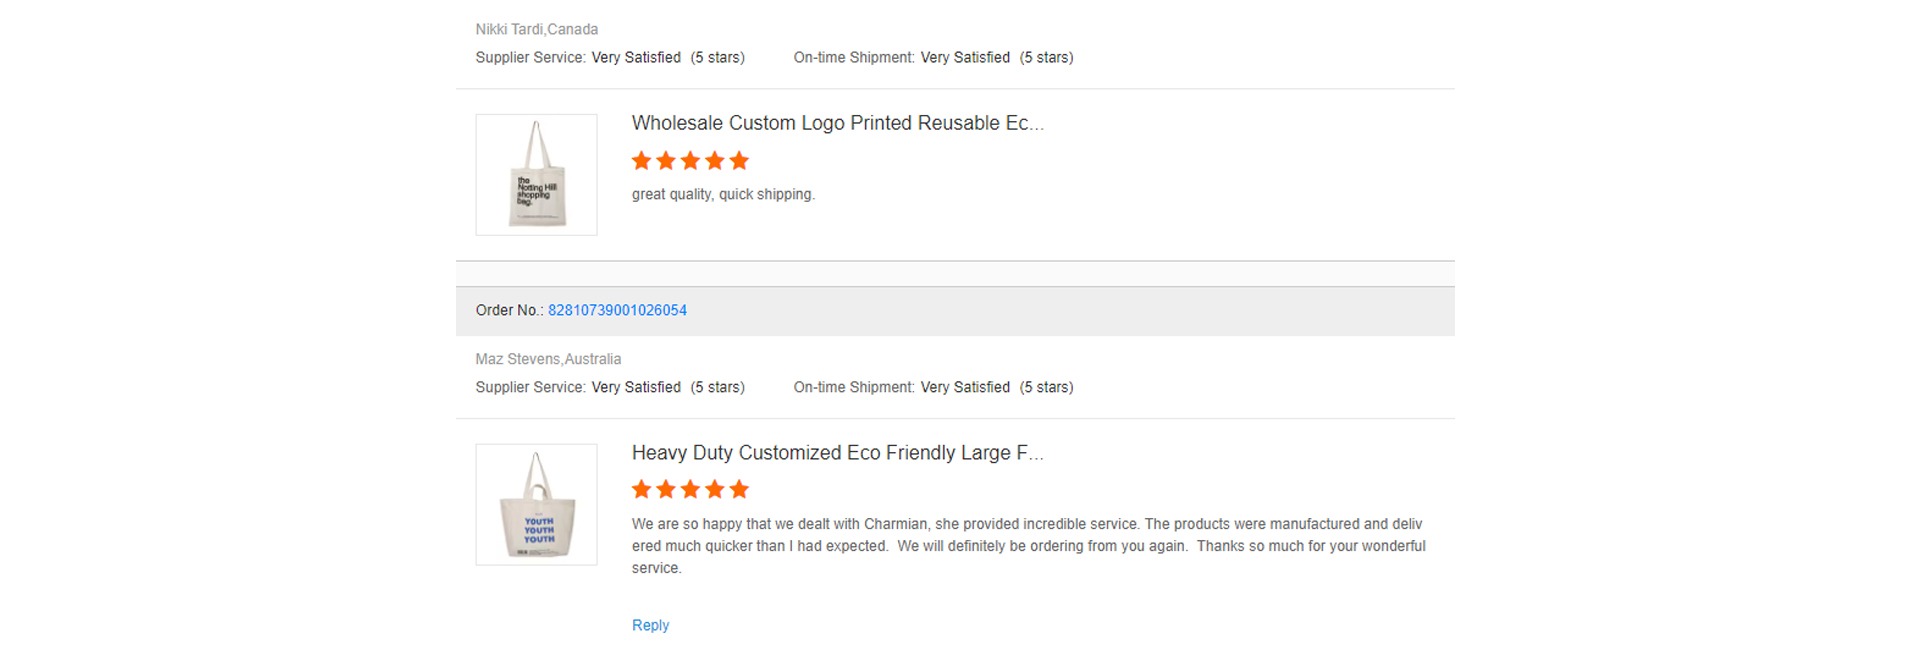Click the fourth star of the Wholesale Custom Logo review
Image resolution: width=1920 pixels, height=649 pixels.
point(715,161)
